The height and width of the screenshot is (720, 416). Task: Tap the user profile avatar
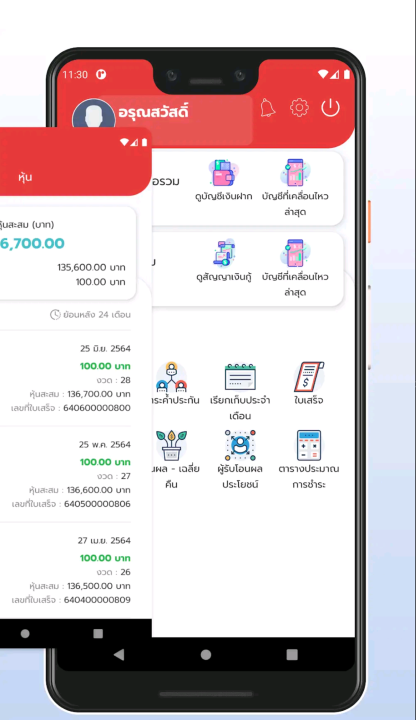[x=94, y=114]
